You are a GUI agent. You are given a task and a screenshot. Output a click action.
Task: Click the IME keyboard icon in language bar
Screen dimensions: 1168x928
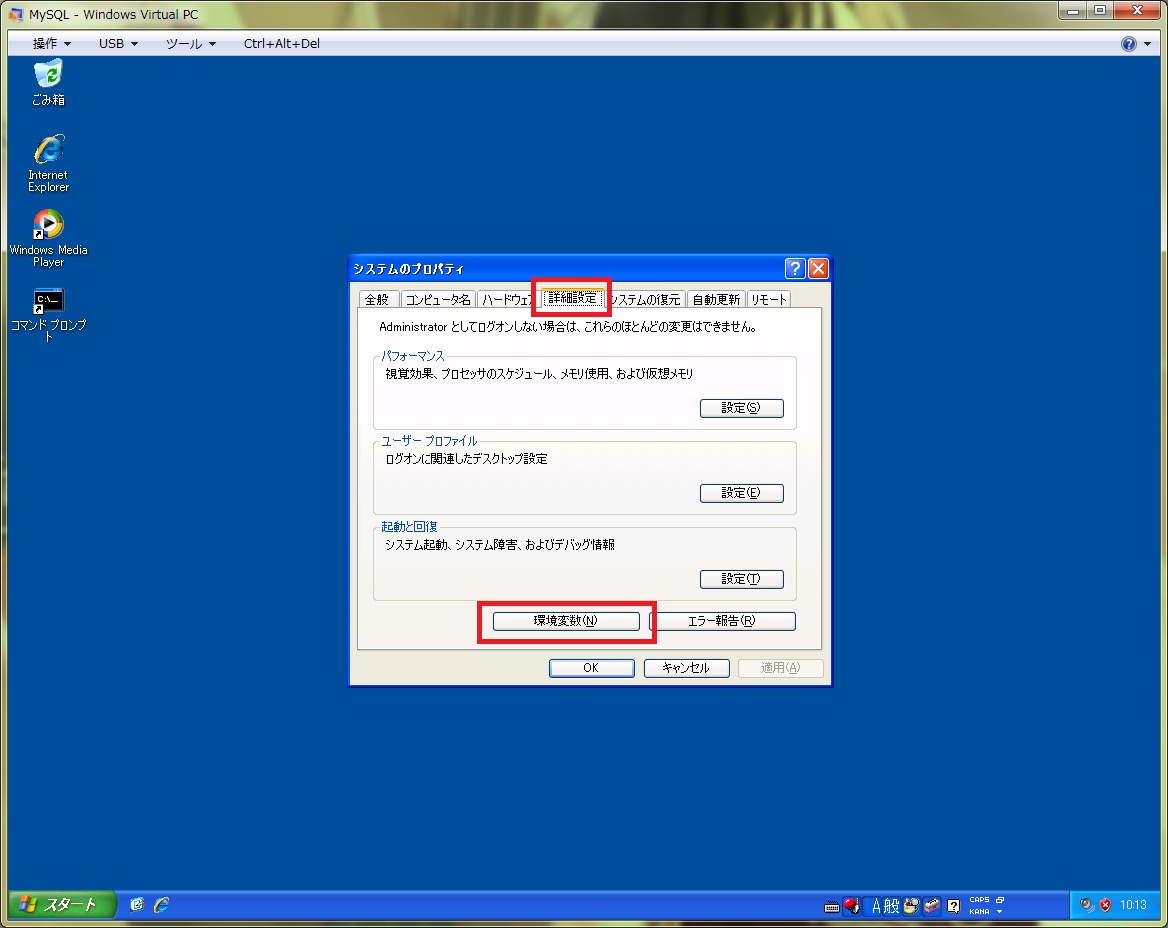(x=832, y=906)
